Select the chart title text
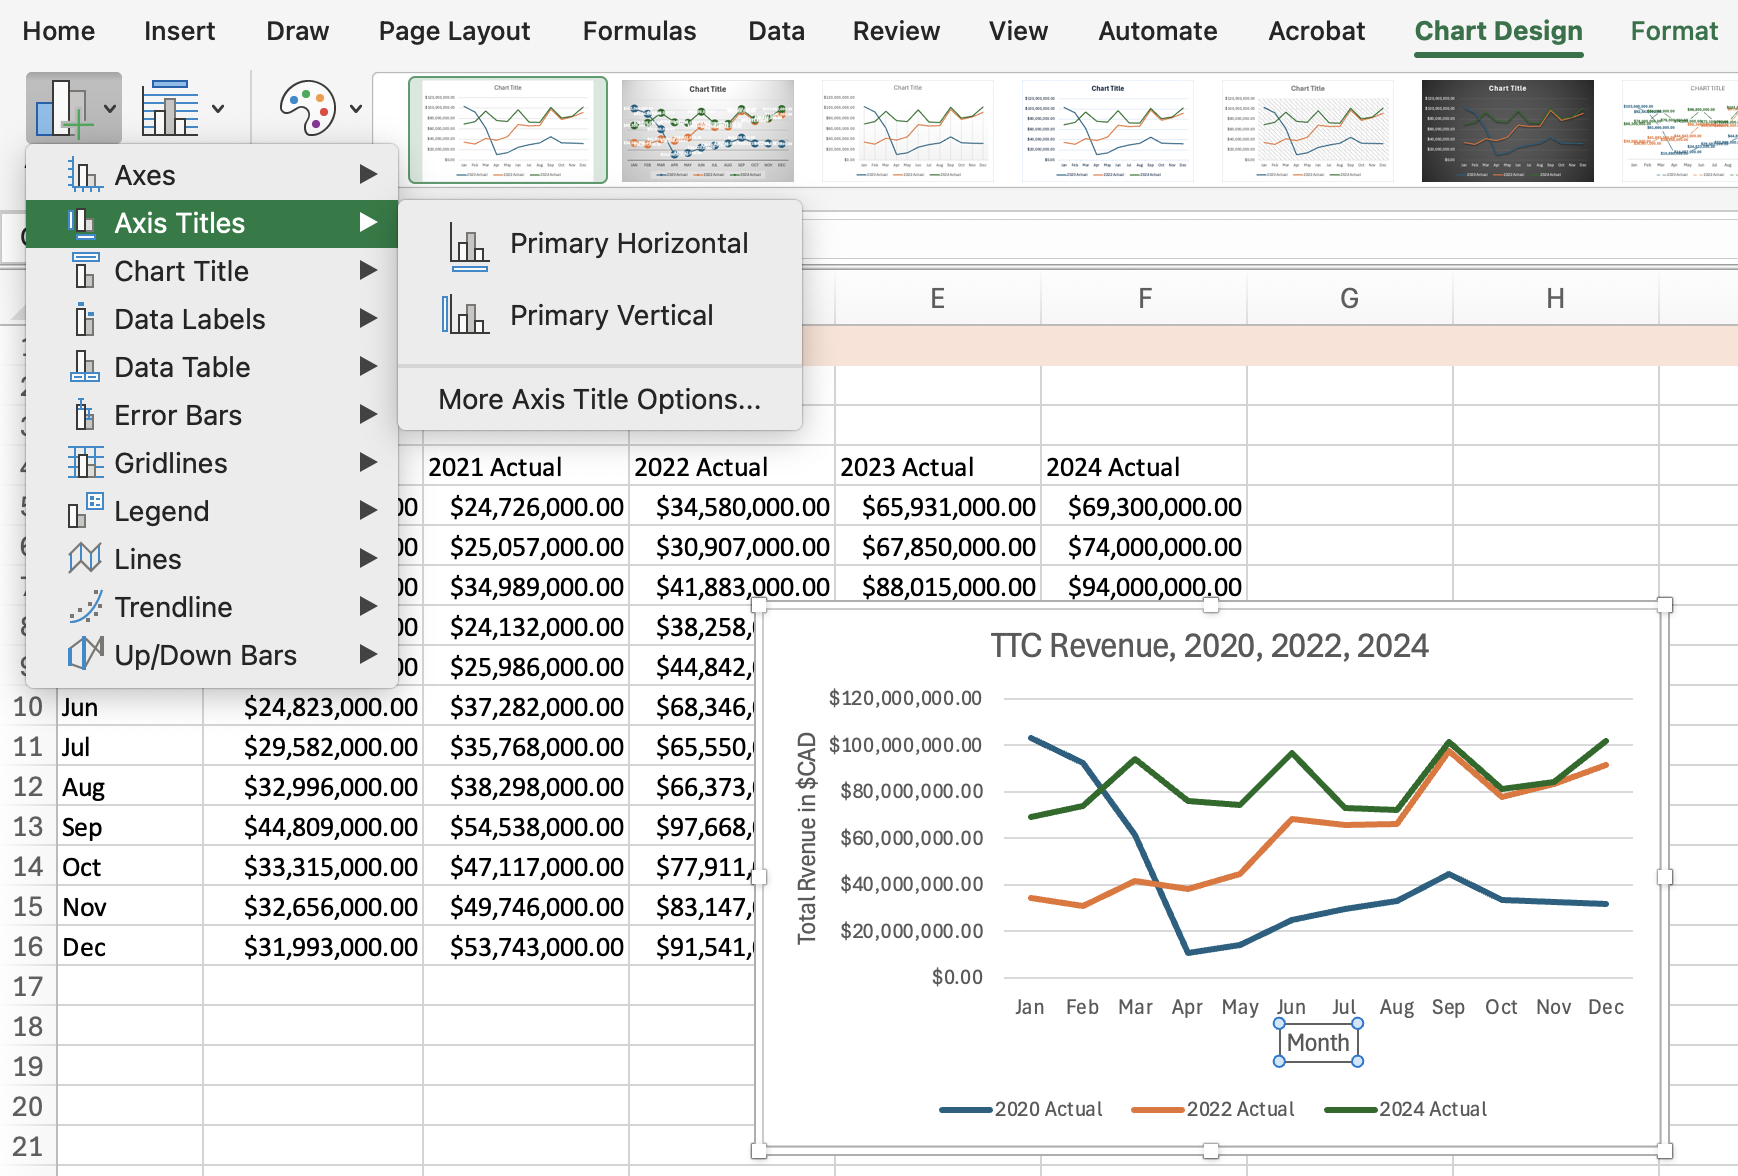 (x=1209, y=646)
